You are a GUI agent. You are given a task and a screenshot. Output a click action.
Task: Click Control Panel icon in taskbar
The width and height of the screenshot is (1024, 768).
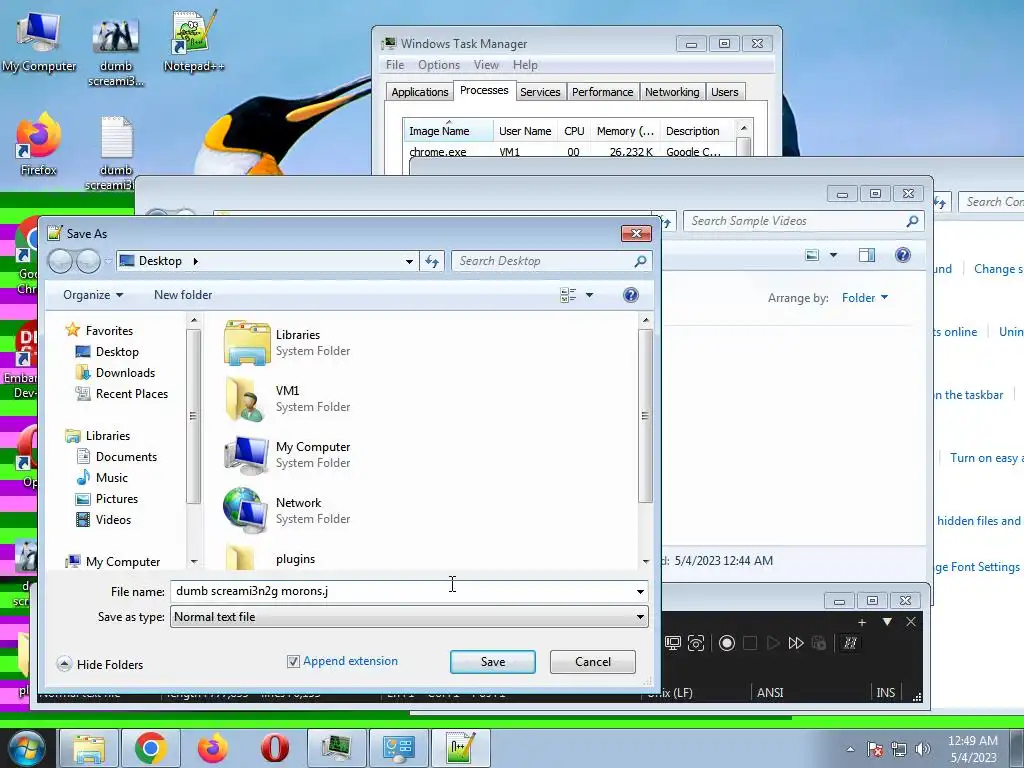pos(398,748)
